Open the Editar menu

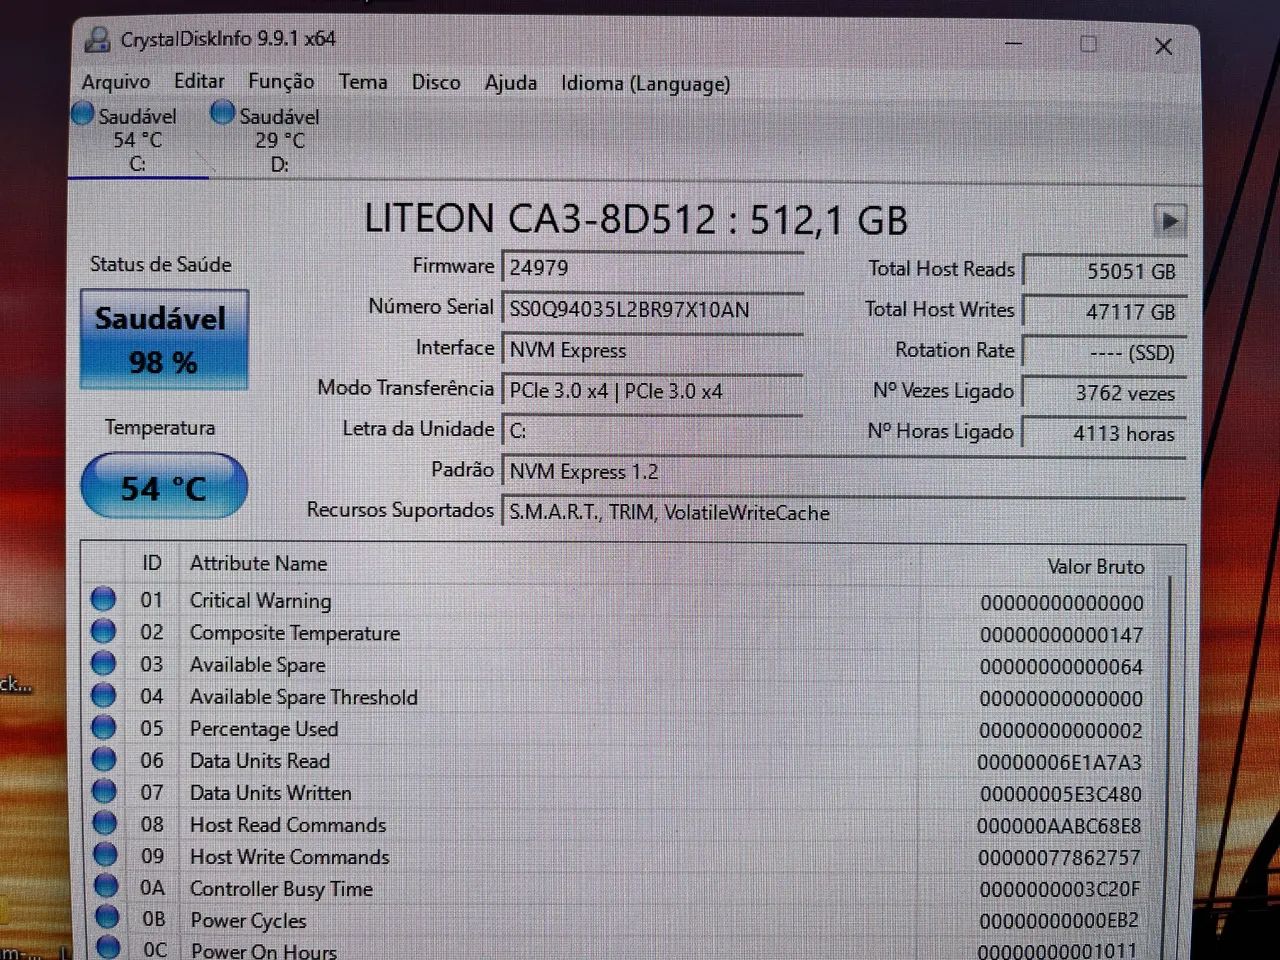tap(199, 81)
